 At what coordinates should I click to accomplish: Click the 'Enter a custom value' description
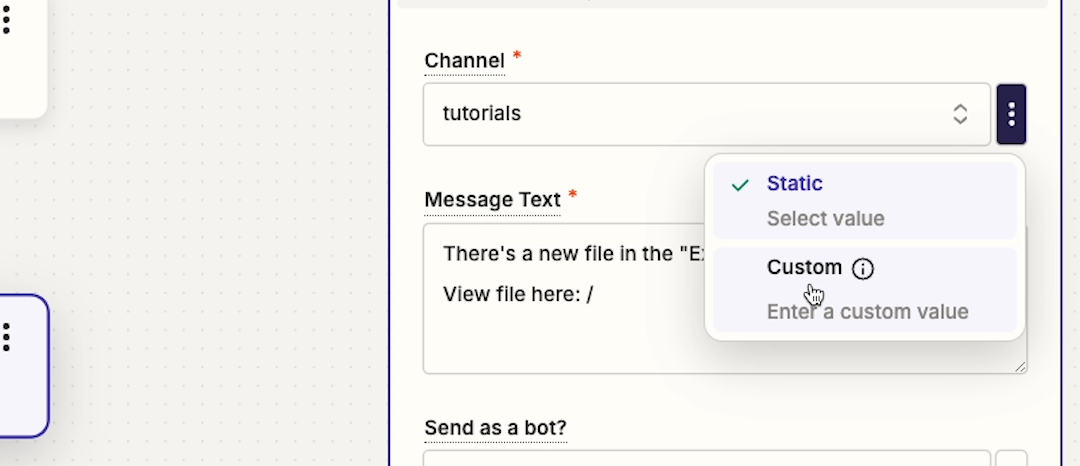tap(867, 312)
